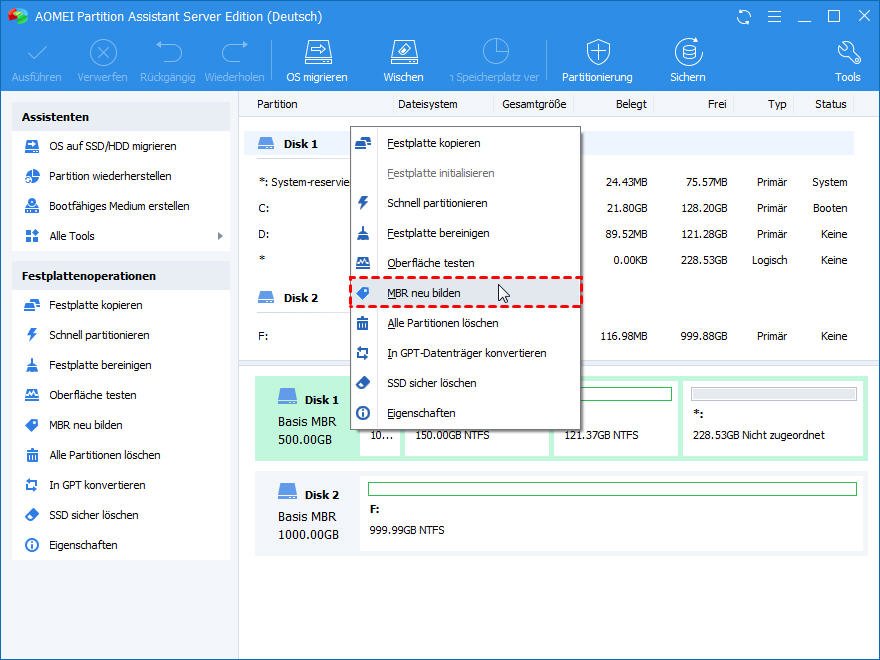
Task: Select In GPT-Datenträger konvertieren from the context menu
Action: point(466,353)
